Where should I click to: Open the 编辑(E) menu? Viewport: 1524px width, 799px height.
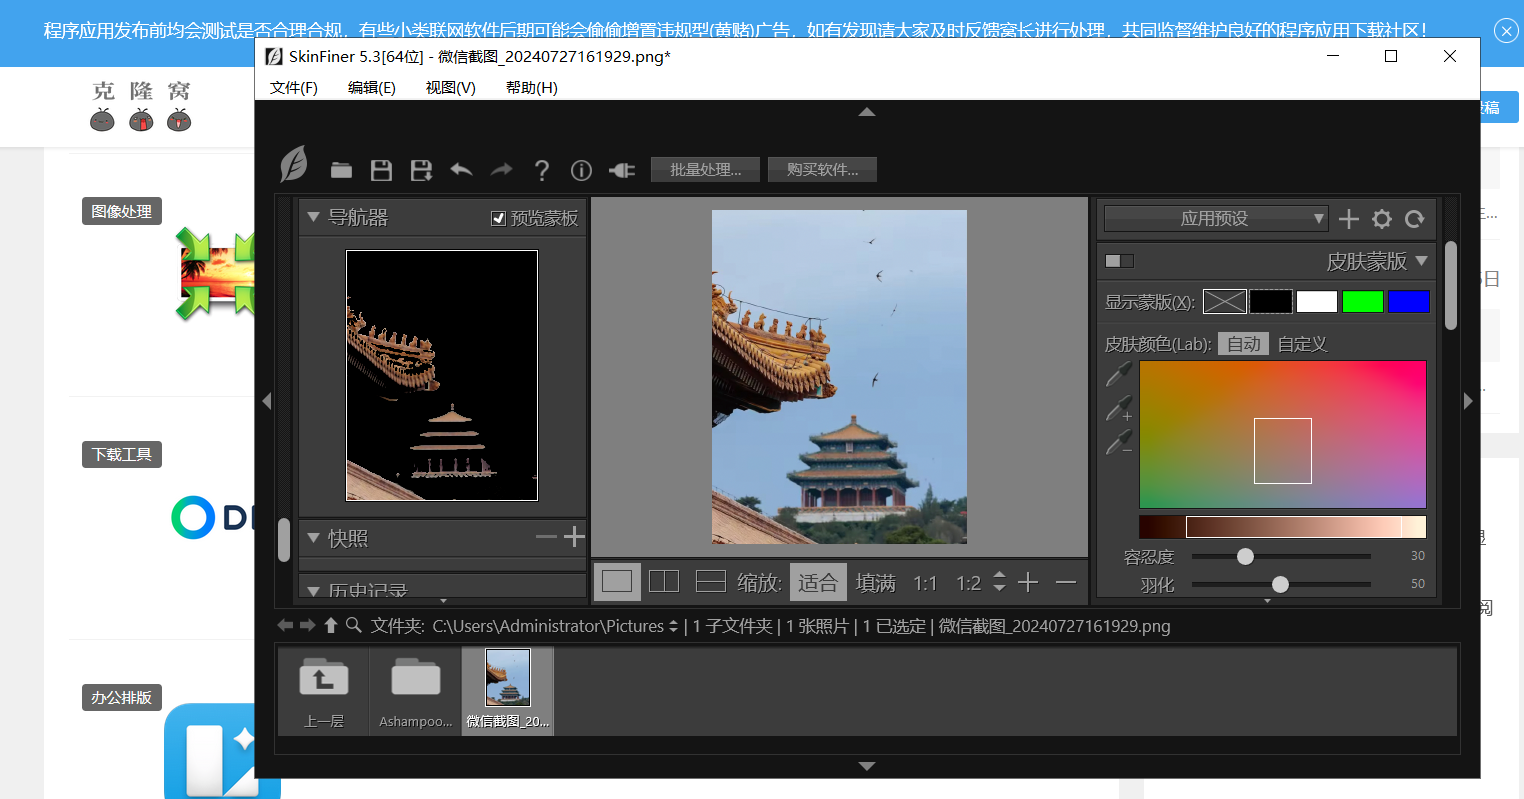coord(372,88)
